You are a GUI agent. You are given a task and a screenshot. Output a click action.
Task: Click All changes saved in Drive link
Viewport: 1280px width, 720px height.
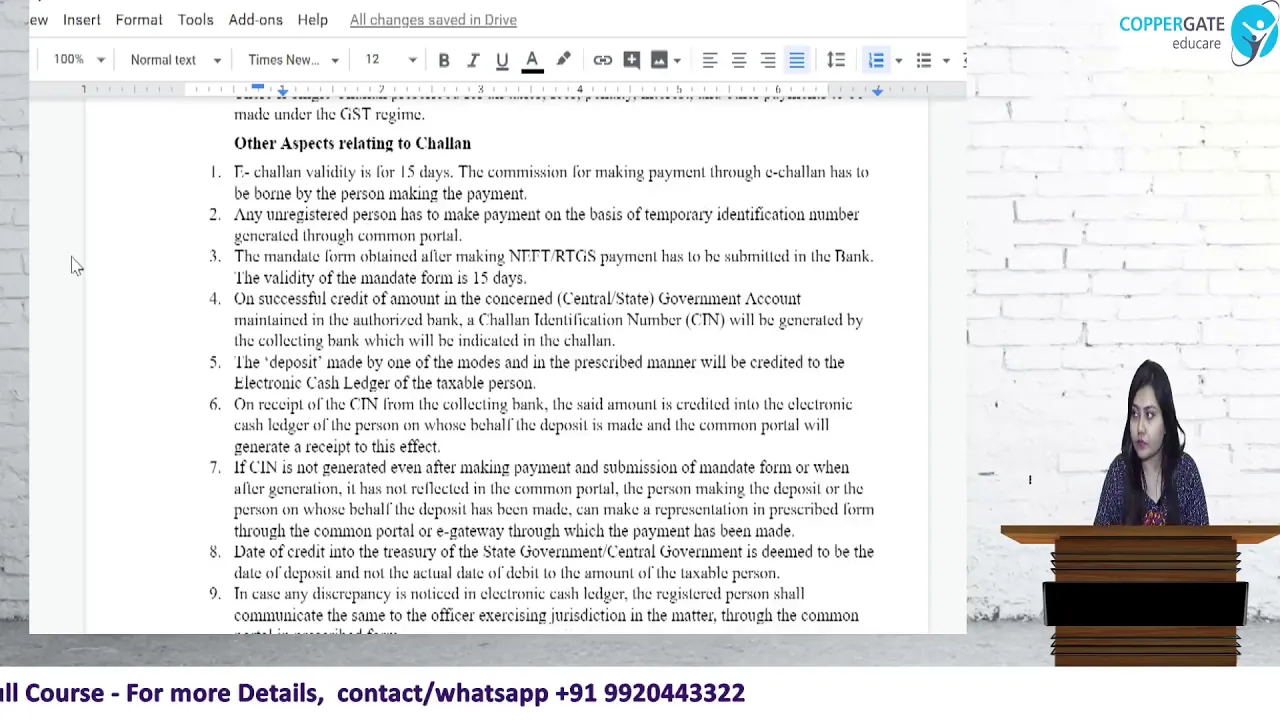[433, 20]
